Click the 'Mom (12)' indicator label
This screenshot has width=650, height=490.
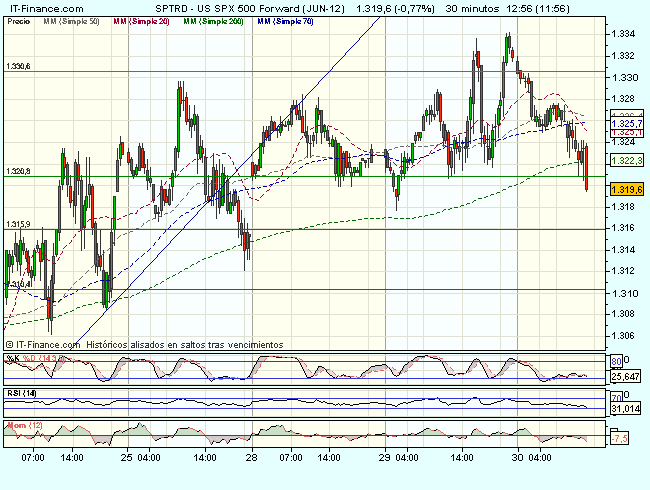click(25, 425)
